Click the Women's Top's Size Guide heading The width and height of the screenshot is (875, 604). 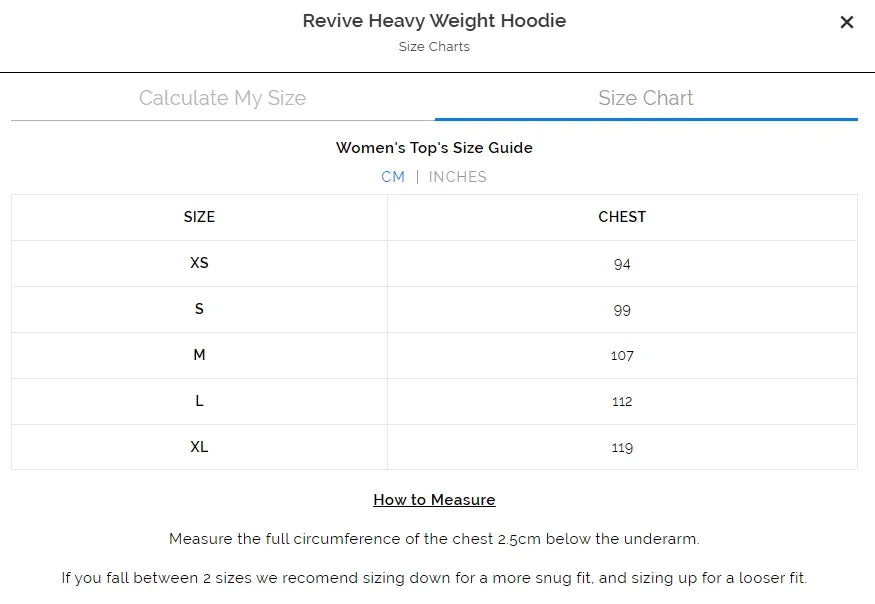[434, 147]
